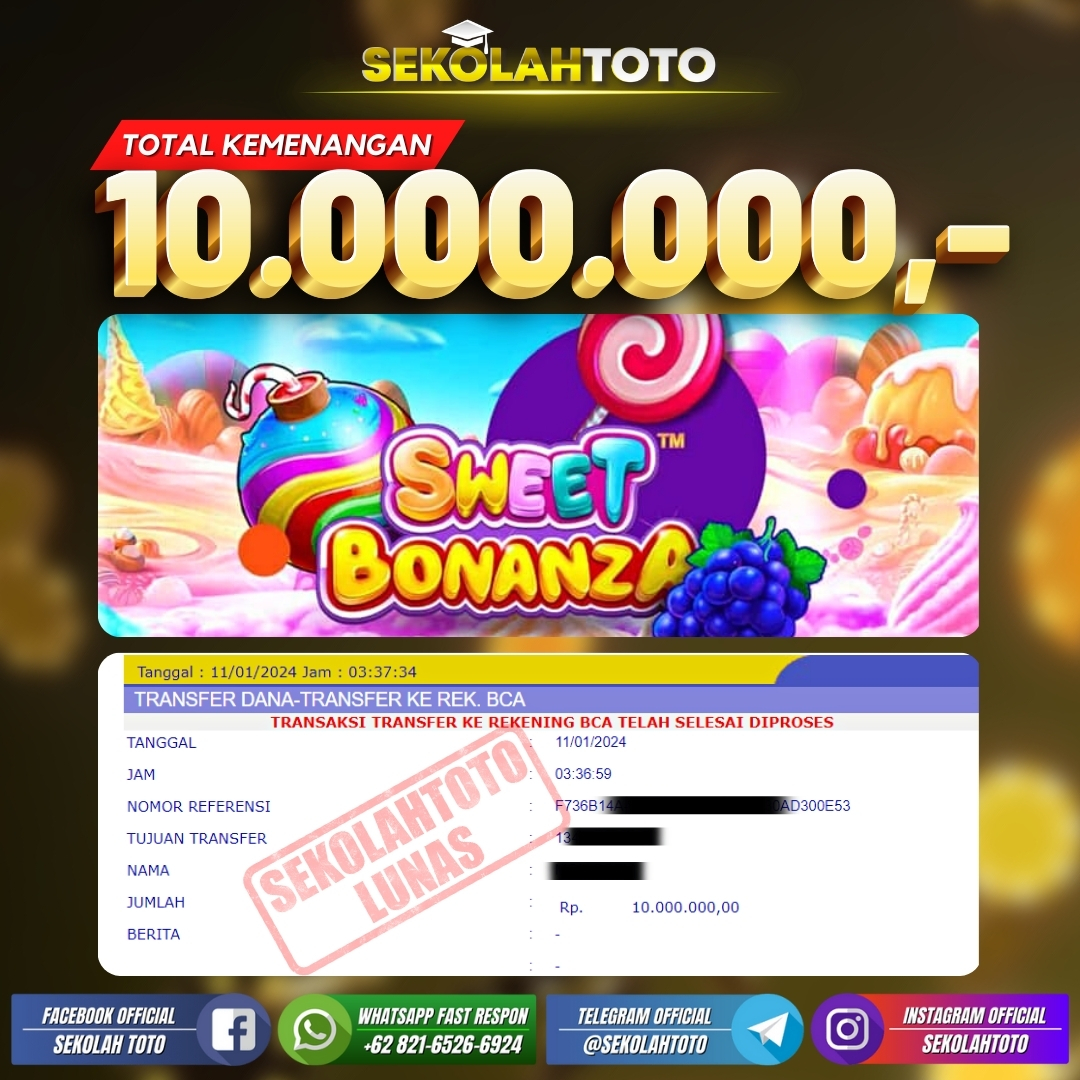Click the Nomor Referensi value field
This screenshot has width=1080, height=1080.
[703, 805]
